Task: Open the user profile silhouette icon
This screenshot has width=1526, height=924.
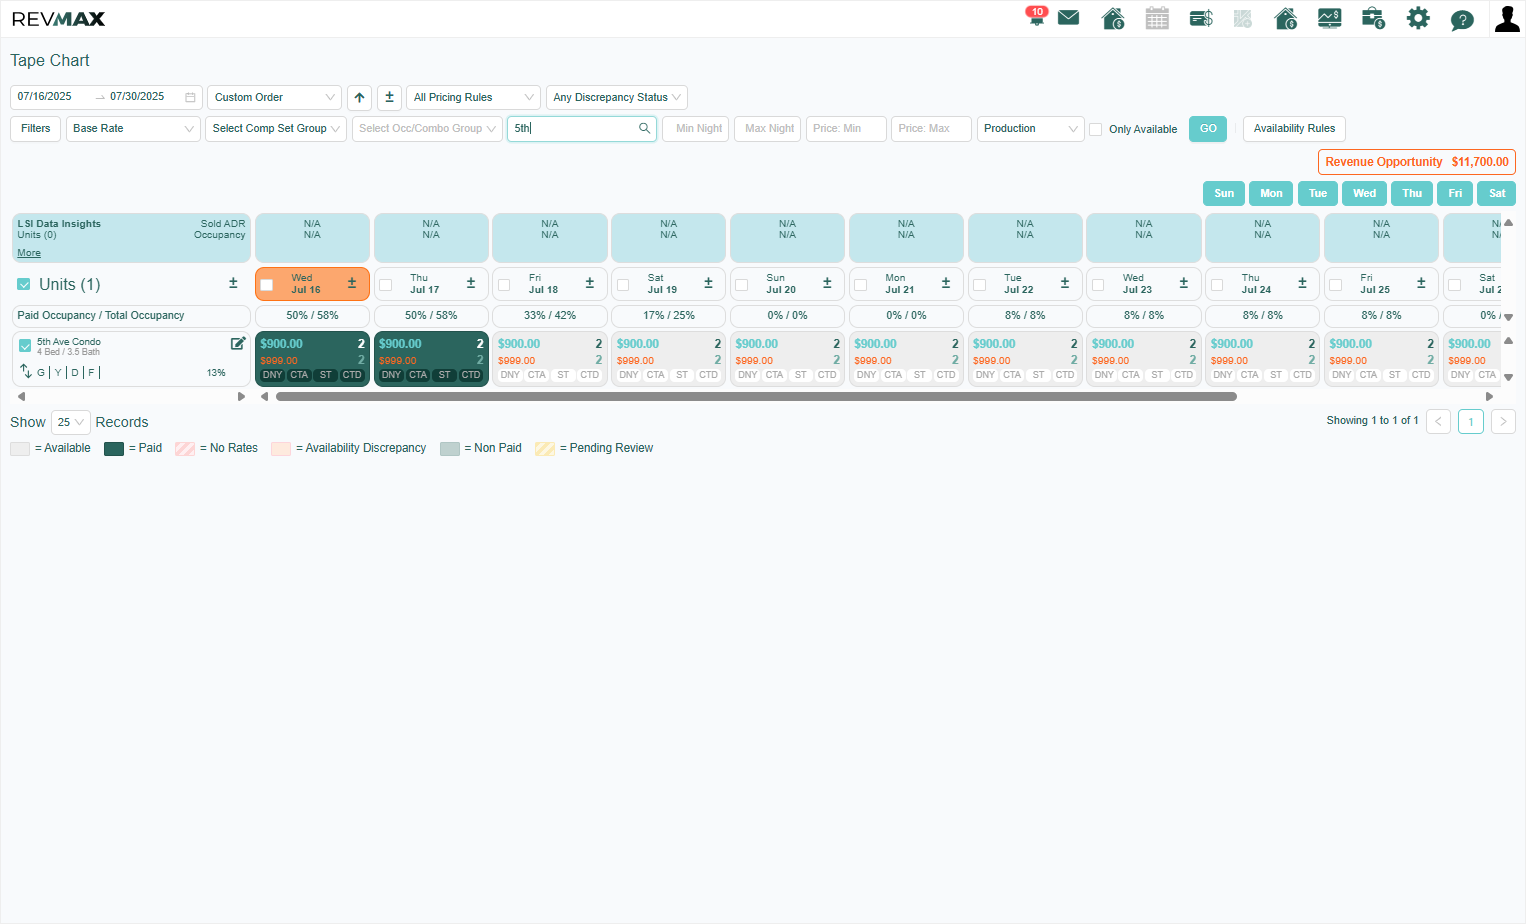Action: click(1507, 18)
